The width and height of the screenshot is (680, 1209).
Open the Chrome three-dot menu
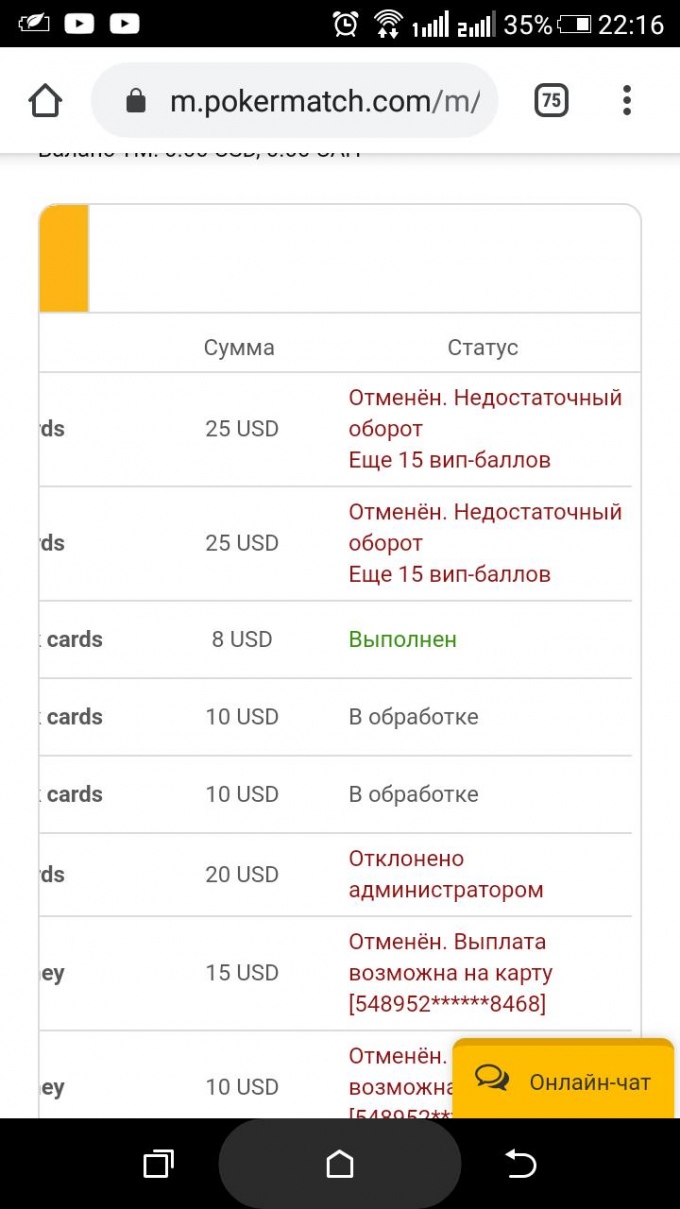pos(627,100)
